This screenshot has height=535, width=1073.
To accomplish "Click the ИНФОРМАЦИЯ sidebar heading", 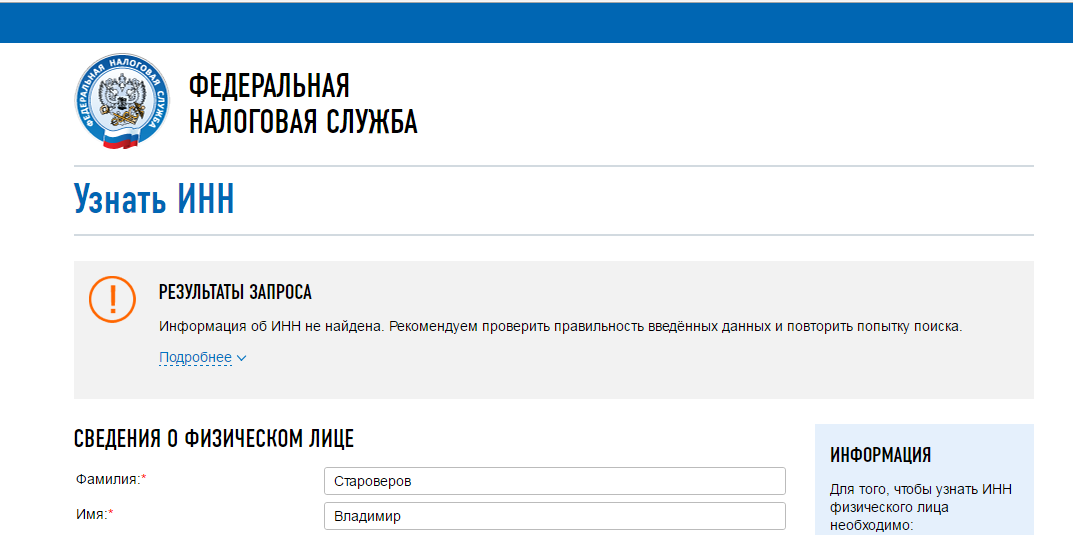I will click(880, 455).
